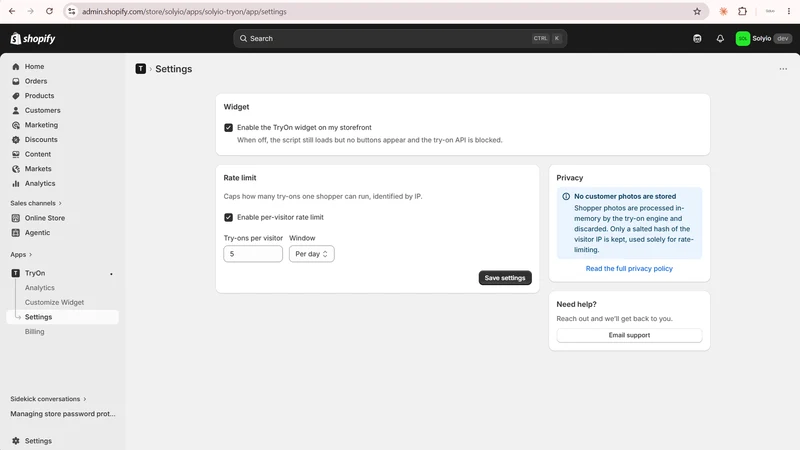Open the Customers section
Image resolution: width=800 pixels, height=450 pixels.
click(42, 110)
